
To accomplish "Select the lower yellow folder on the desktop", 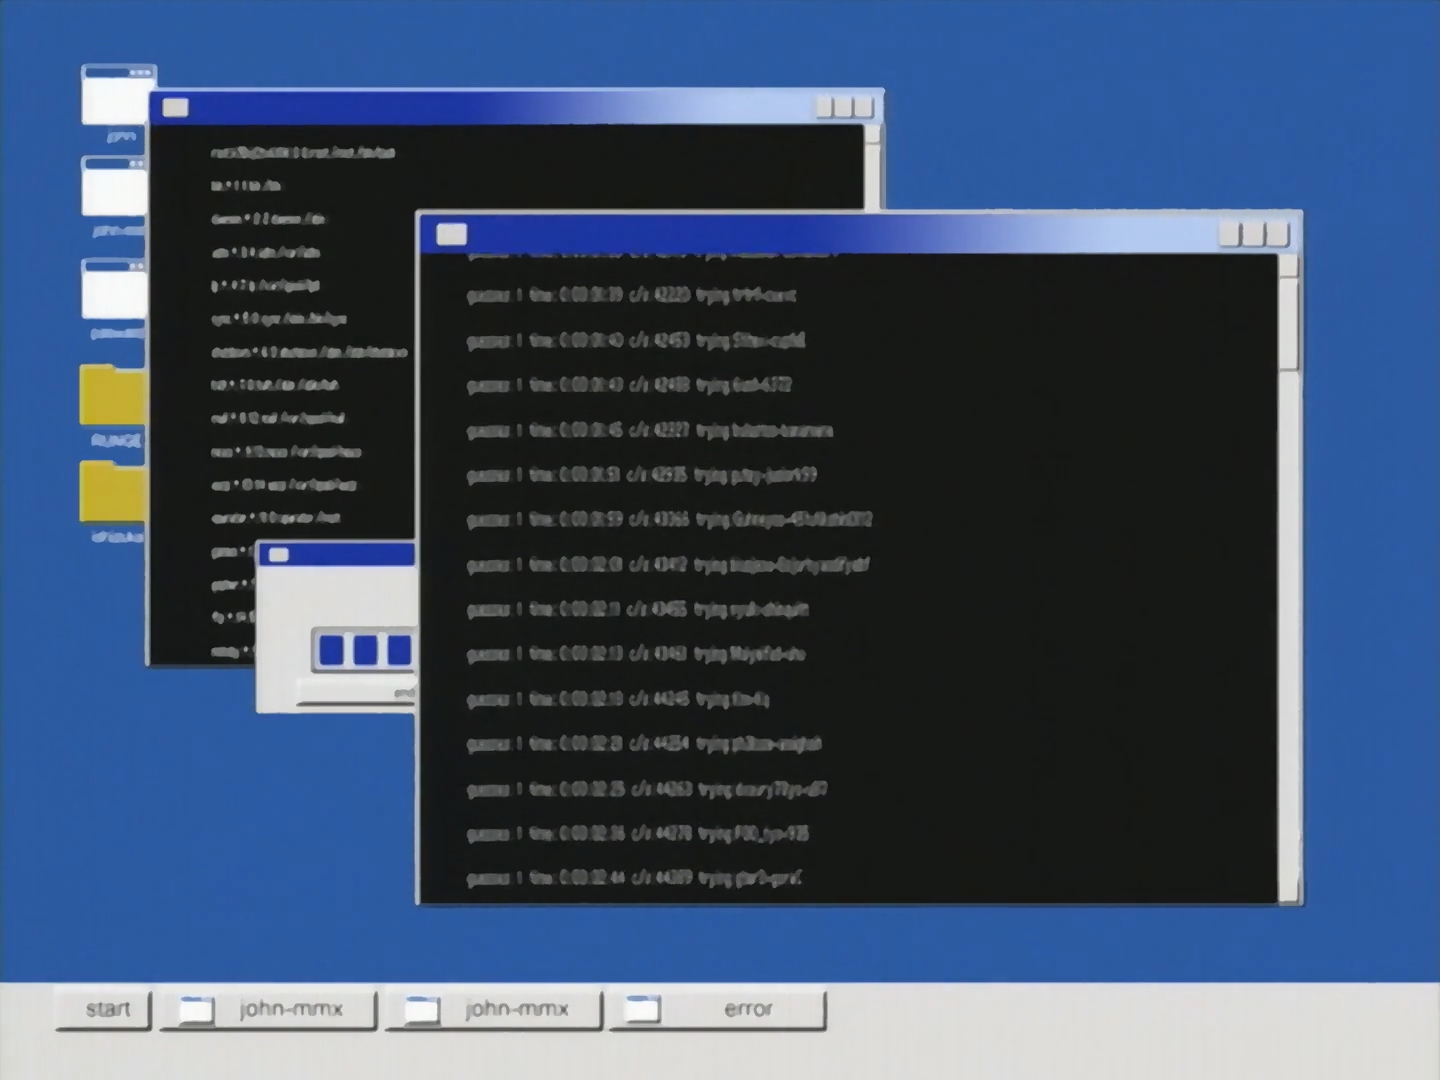I will click(x=112, y=491).
